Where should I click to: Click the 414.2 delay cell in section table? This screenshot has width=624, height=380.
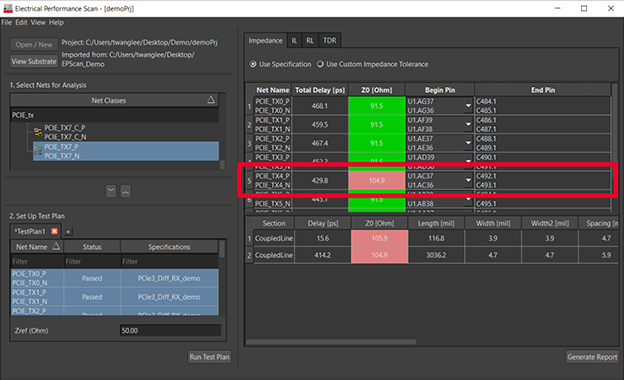(x=322, y=255)
